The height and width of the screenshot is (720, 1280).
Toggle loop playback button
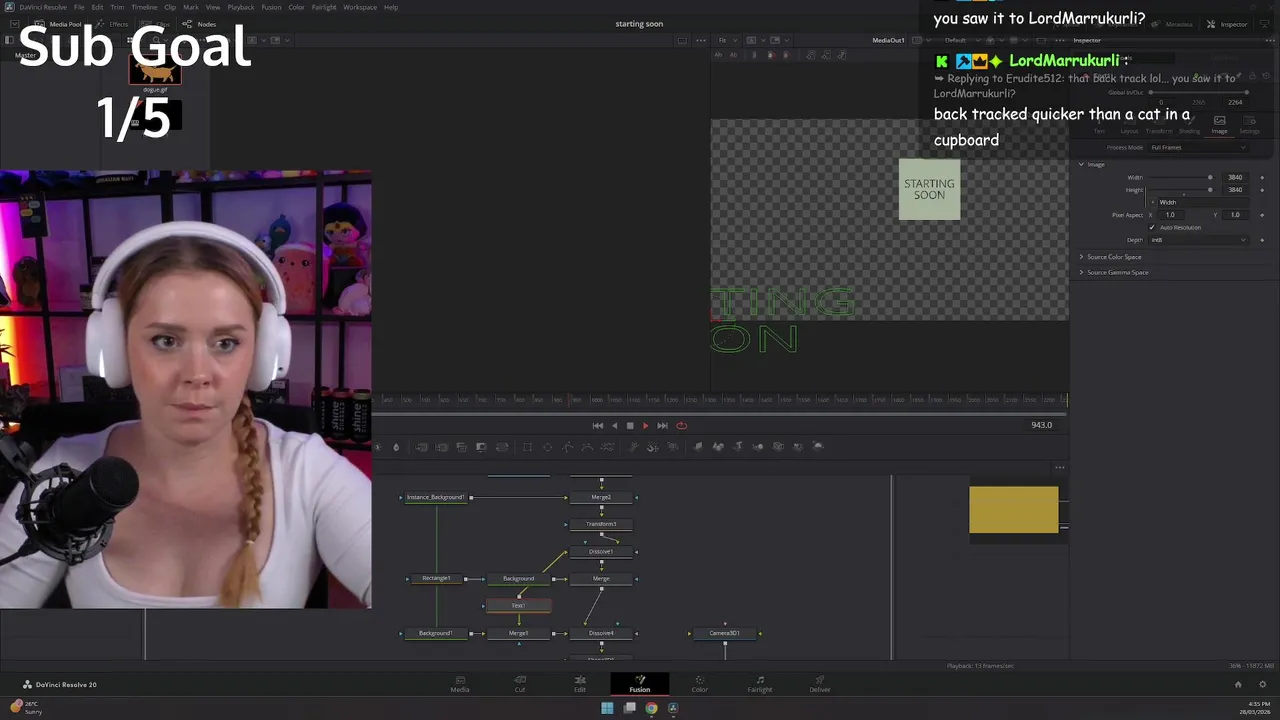[681, 425]
